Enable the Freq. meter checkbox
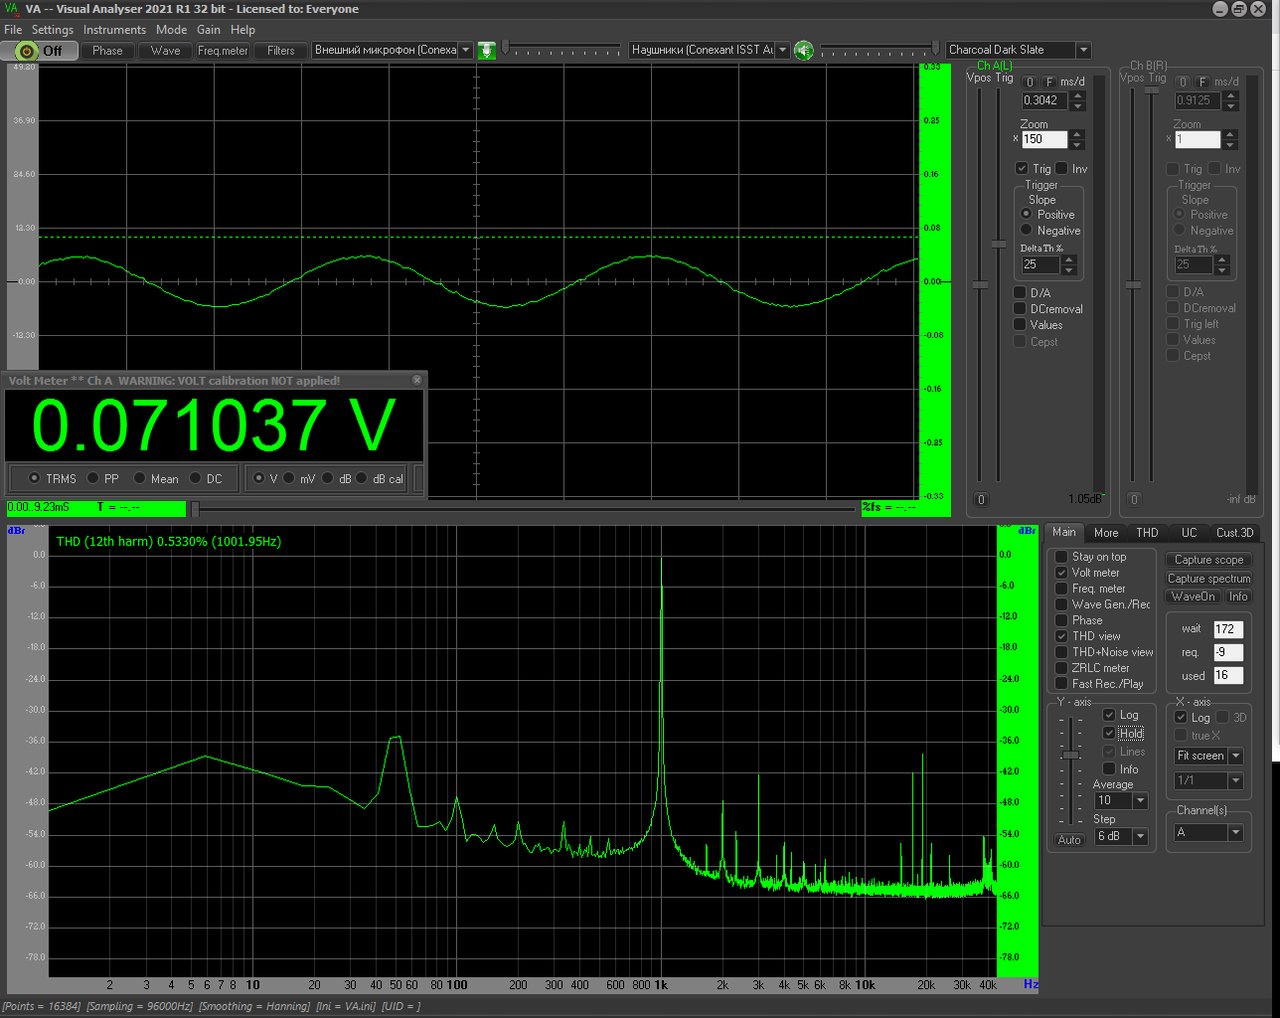This screenshot has width=1280, height=1018. tap(1062, 589)
